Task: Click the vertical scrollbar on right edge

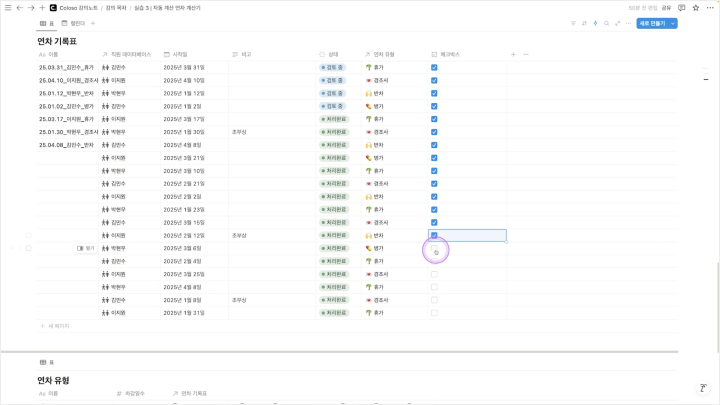Action: 717,307
